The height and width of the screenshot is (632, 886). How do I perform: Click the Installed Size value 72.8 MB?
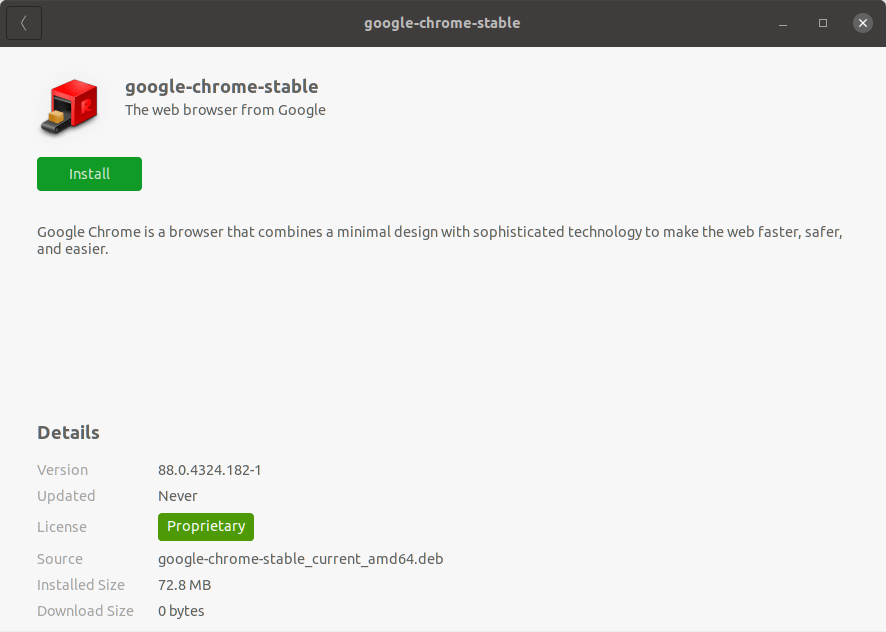(185, 585)
